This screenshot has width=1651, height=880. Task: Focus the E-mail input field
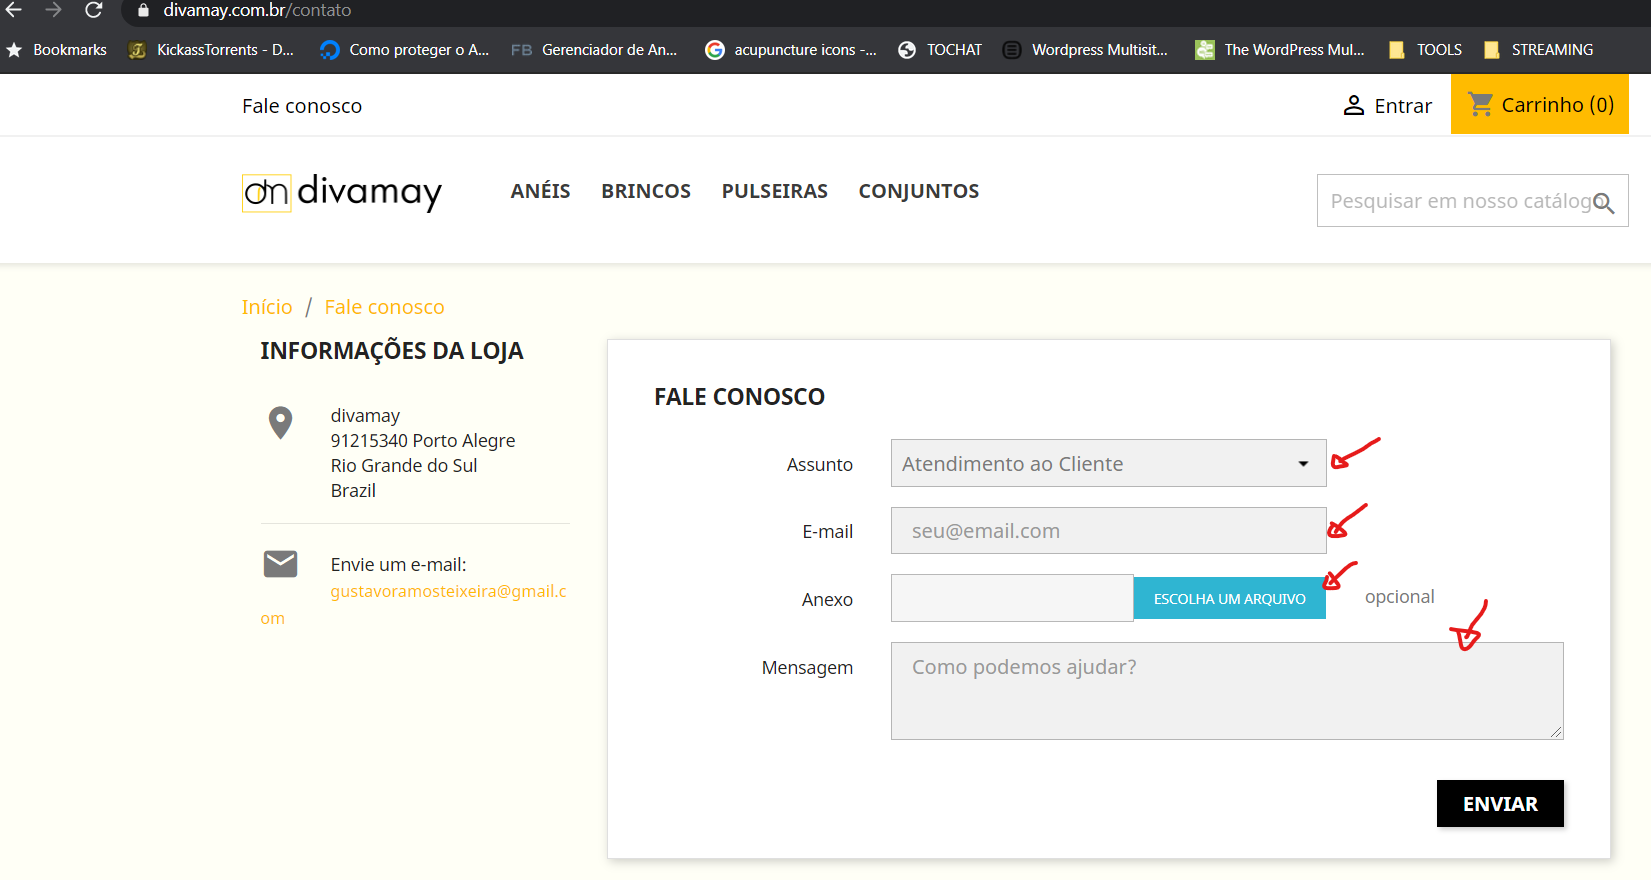[1108, 531]
